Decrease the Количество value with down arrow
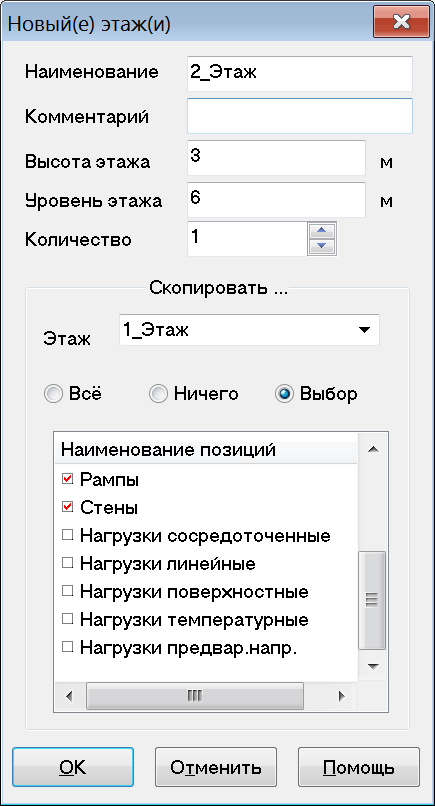 322,246
